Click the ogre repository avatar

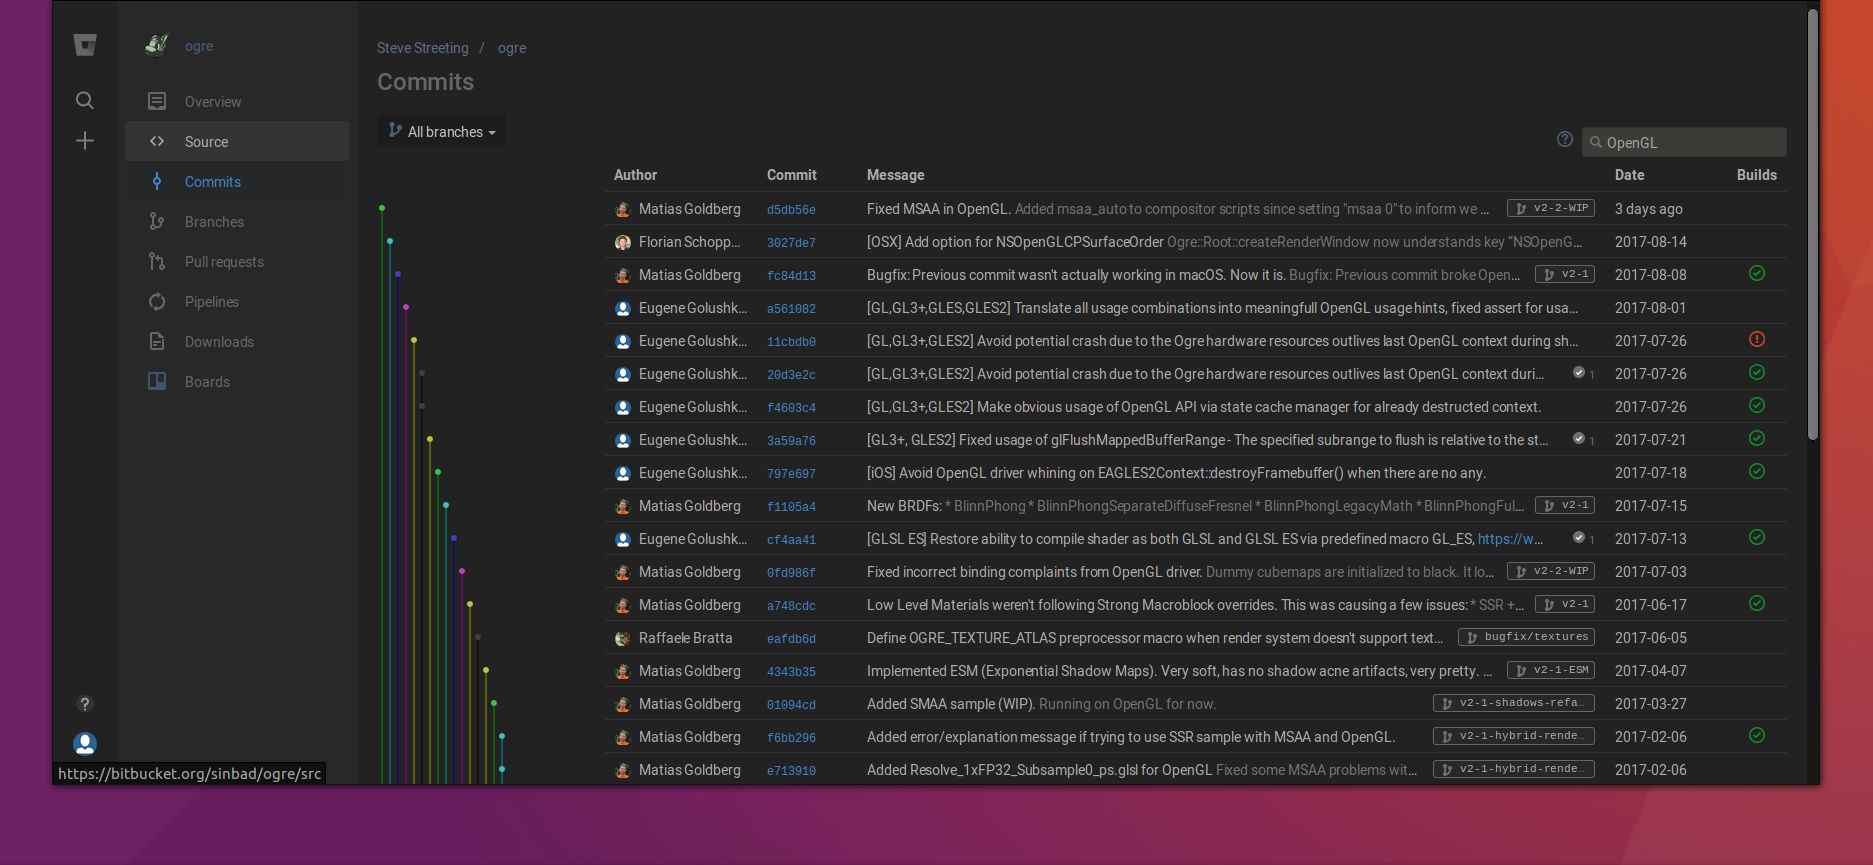point(157,45)
